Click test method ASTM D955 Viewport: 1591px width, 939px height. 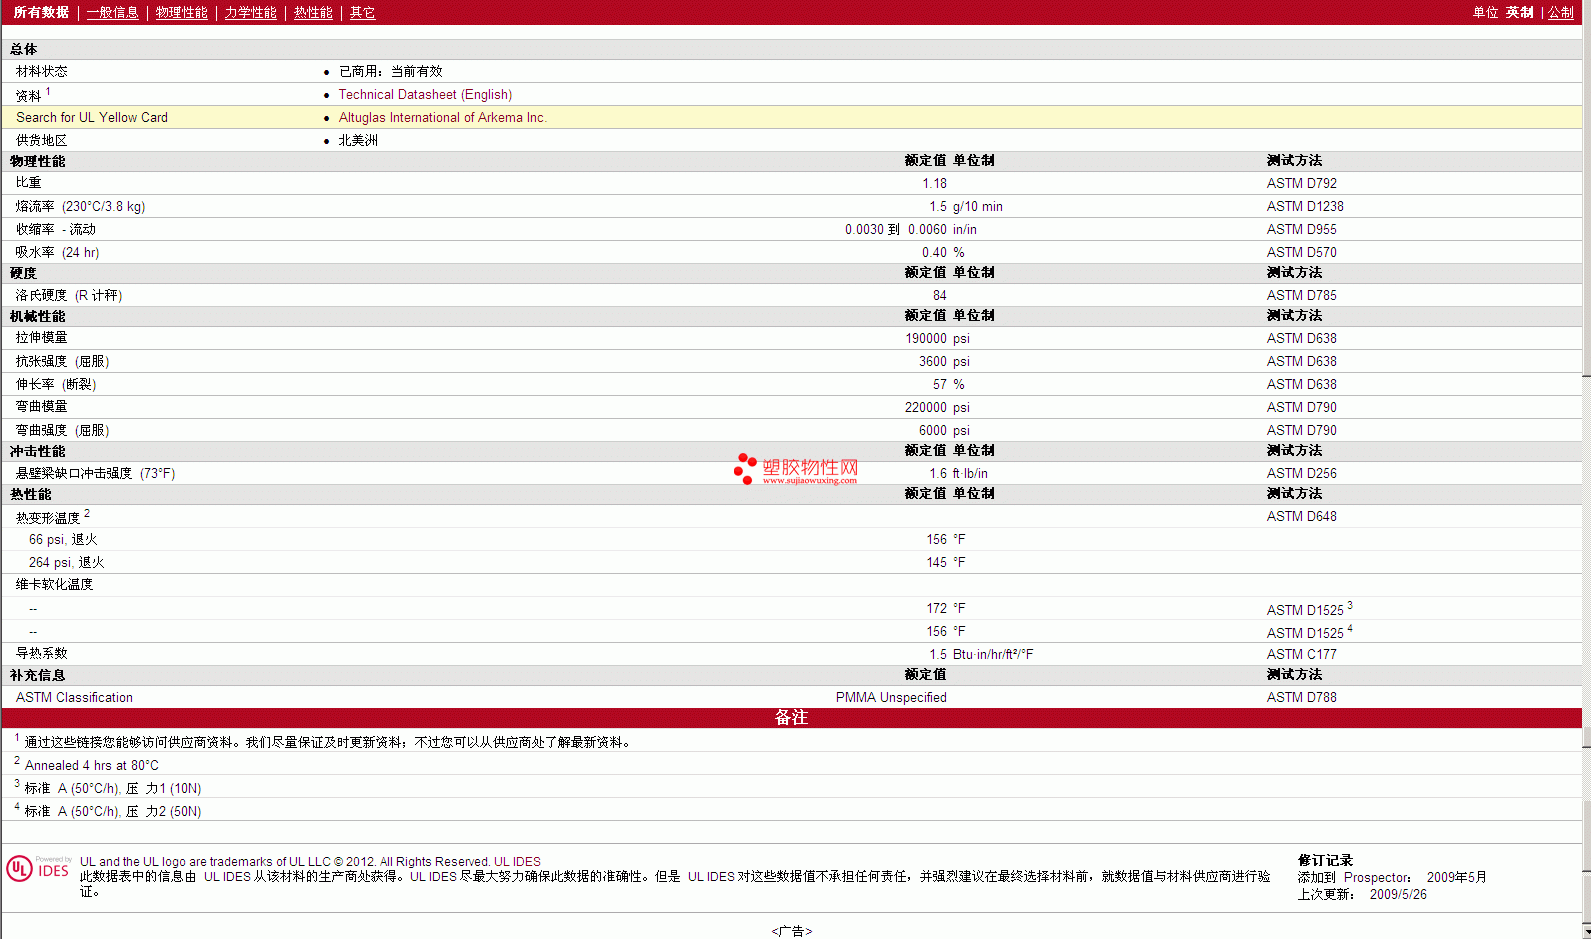(1301, 229)
